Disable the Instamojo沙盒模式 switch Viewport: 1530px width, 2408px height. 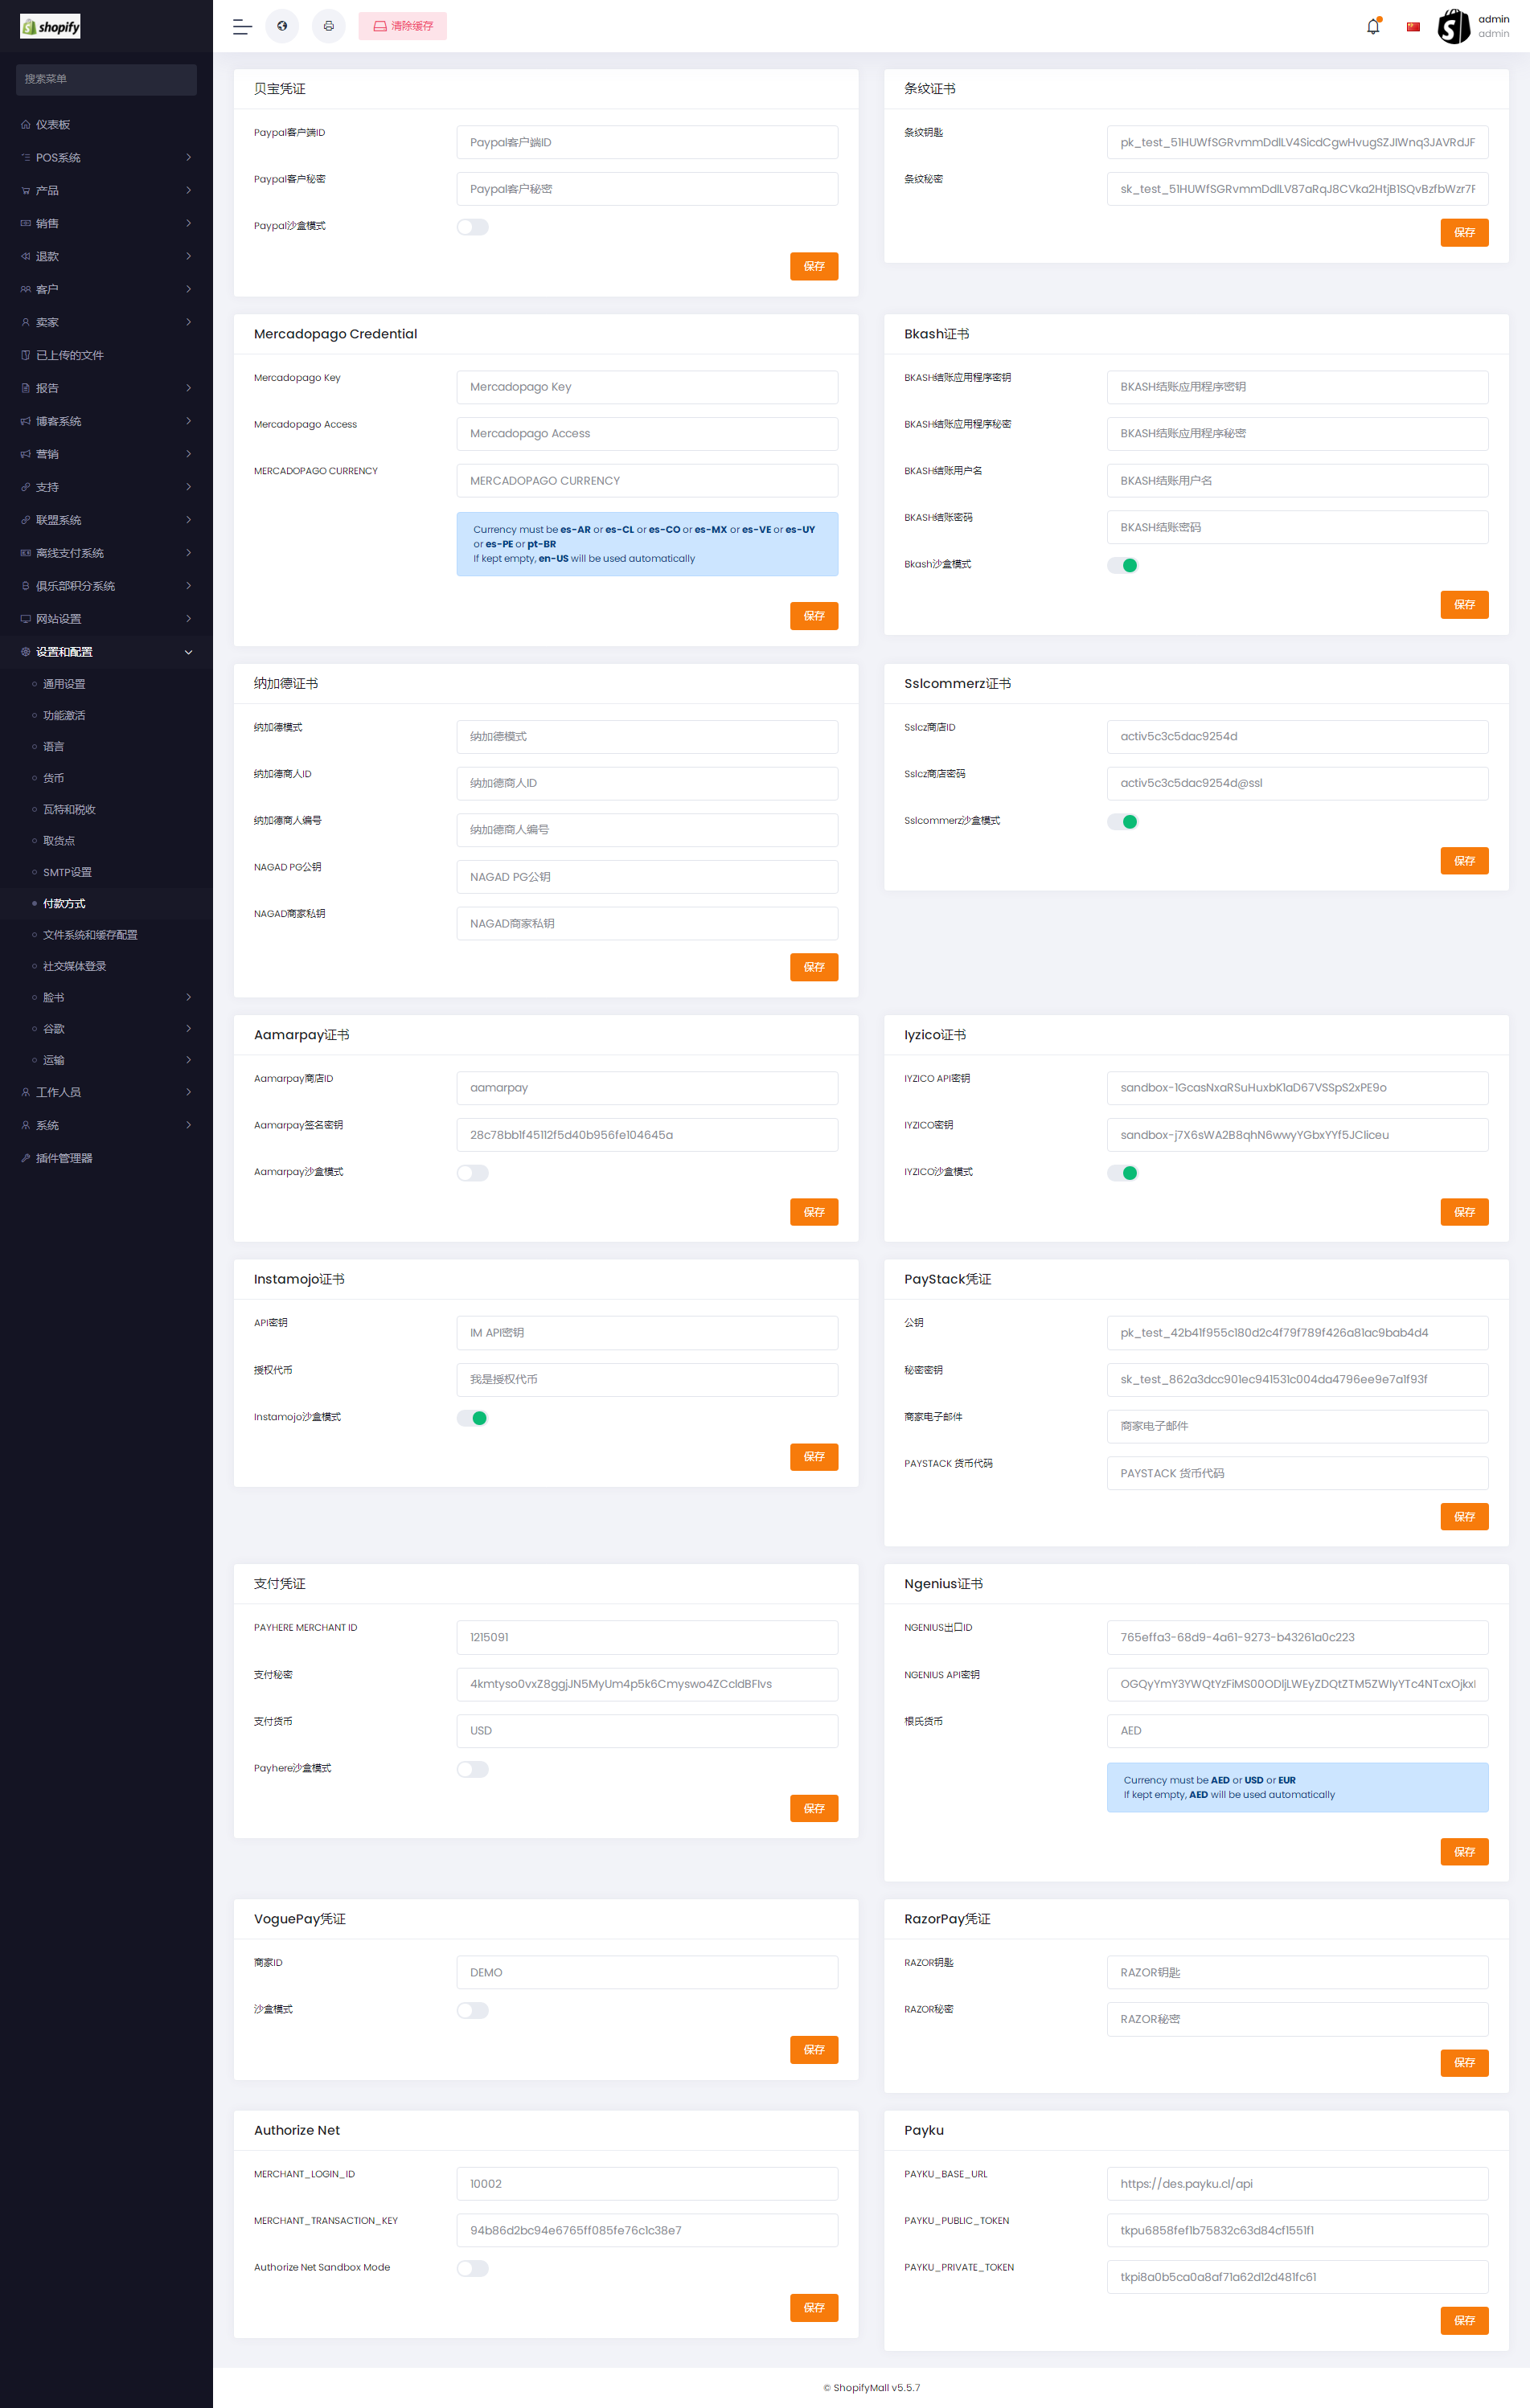tap(472, 1418)
